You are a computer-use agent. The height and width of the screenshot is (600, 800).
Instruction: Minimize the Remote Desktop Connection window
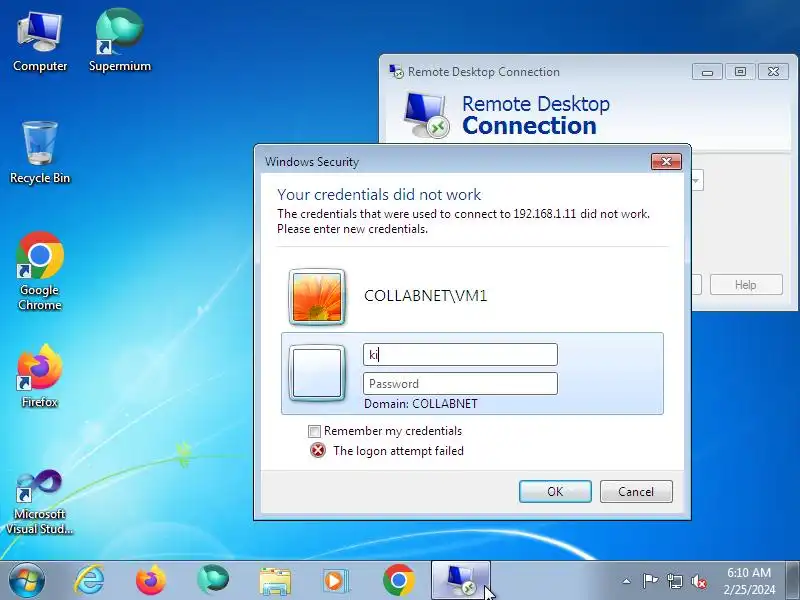707,72
